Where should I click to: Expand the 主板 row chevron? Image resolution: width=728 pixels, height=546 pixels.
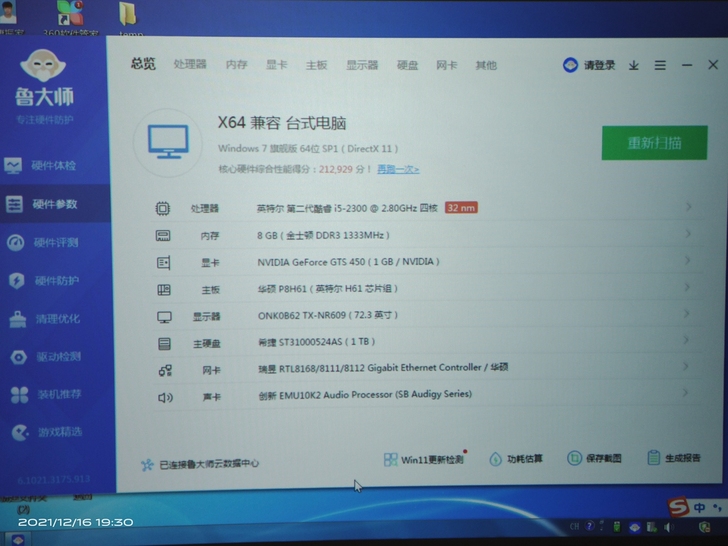(x=687, y=287)
